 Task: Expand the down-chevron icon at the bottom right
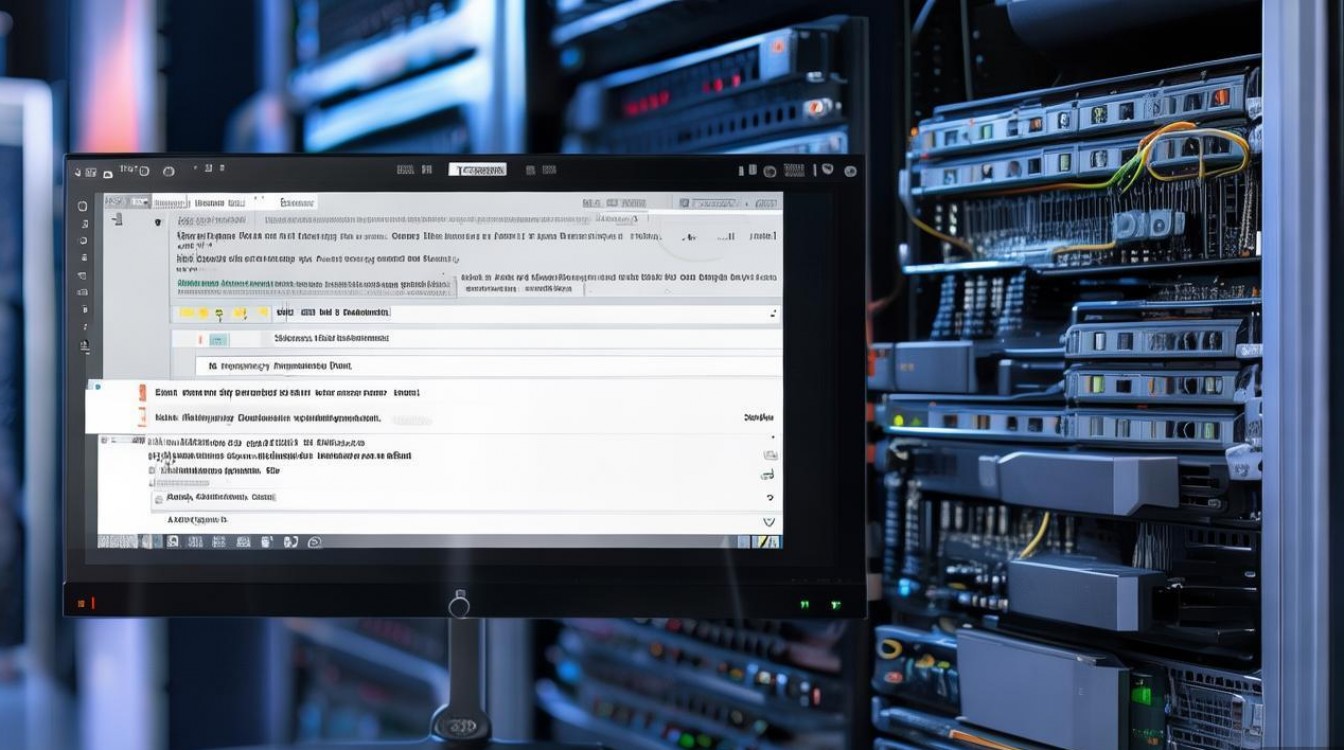click(x=768, y=521)
